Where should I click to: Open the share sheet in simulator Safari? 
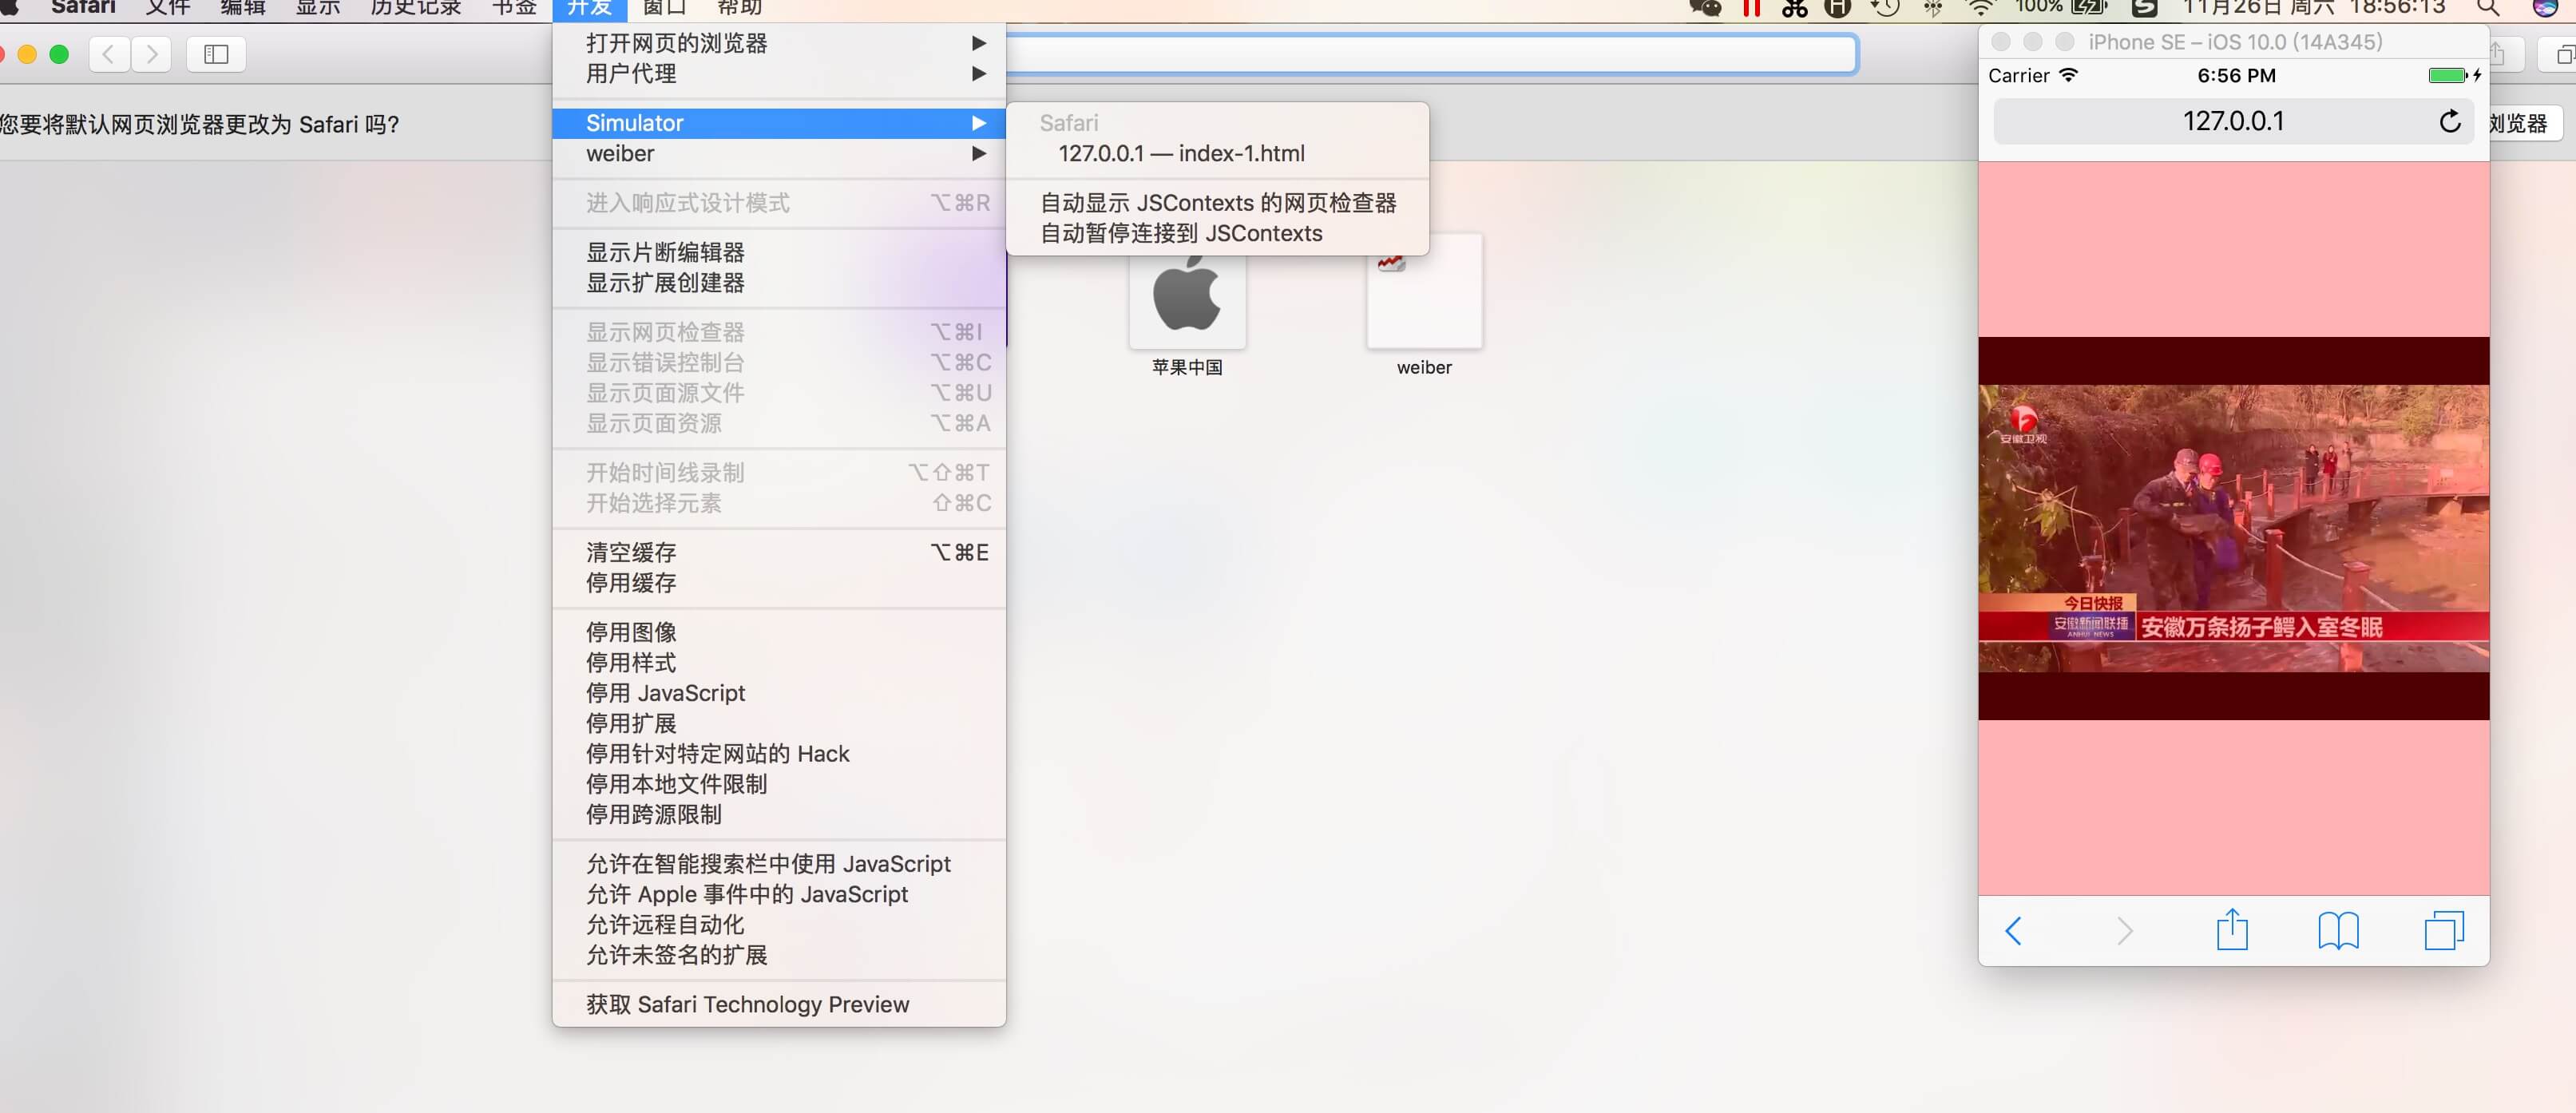2232,929
